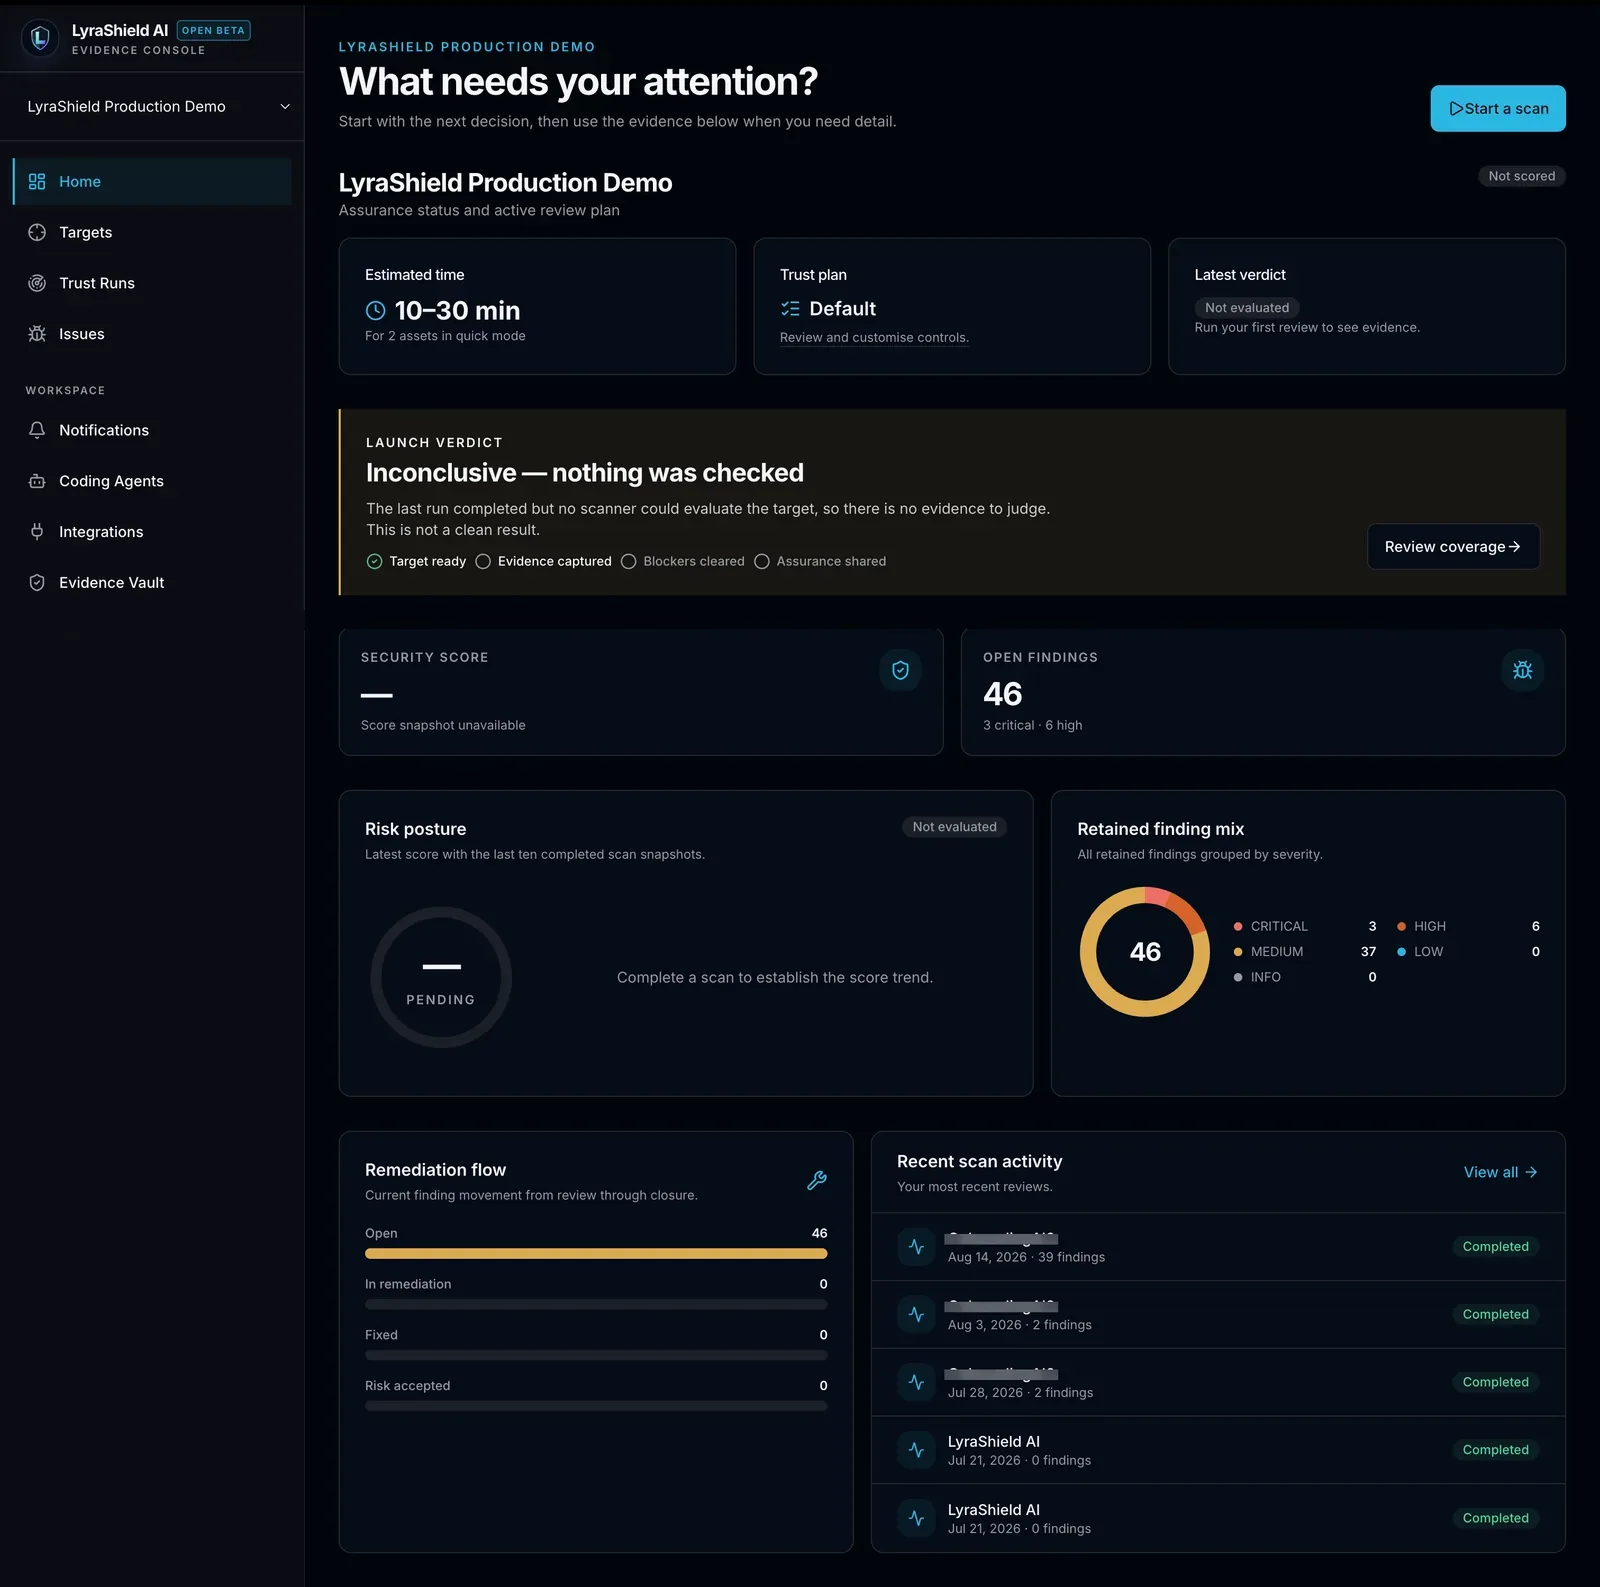This screenshot has width=1600, height=1587.
Task: Click the PENDING risk score gauge
Action: click(x=441, y=977)
